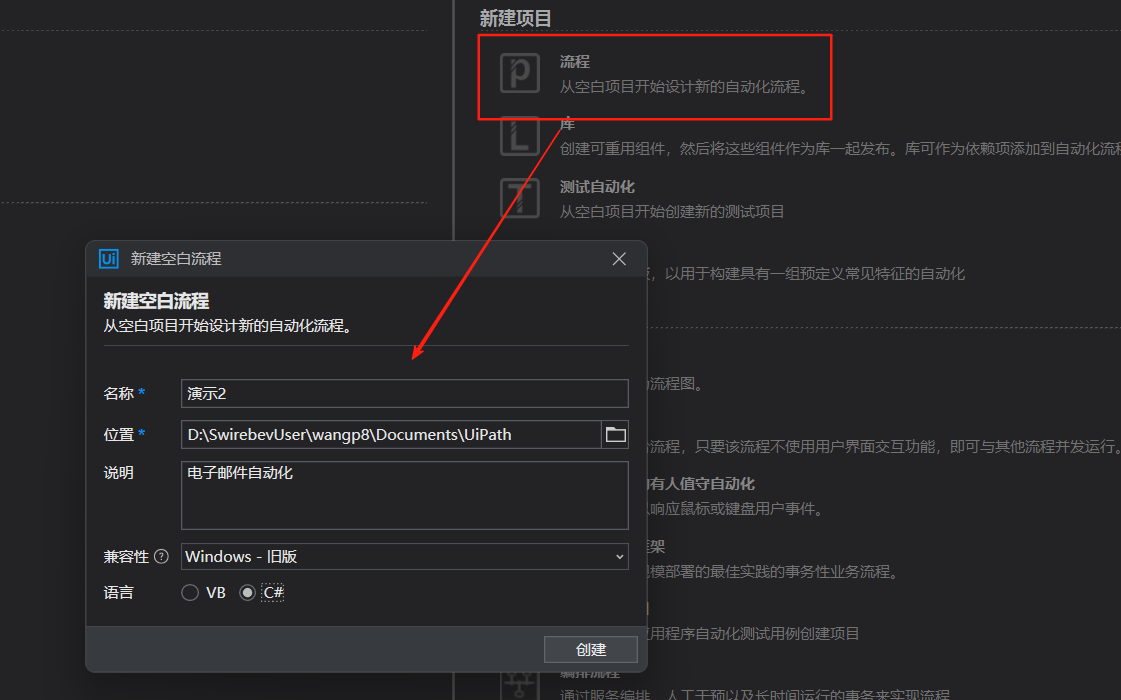Screen dimensions: 1121x700
Task: Select the 流程 new project option title
Action: (x=575, y=62)
